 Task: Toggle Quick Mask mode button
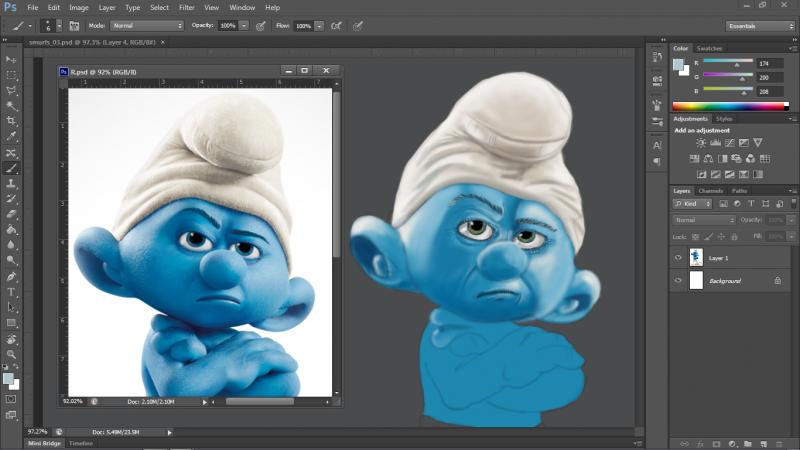[x=11, y=399]
